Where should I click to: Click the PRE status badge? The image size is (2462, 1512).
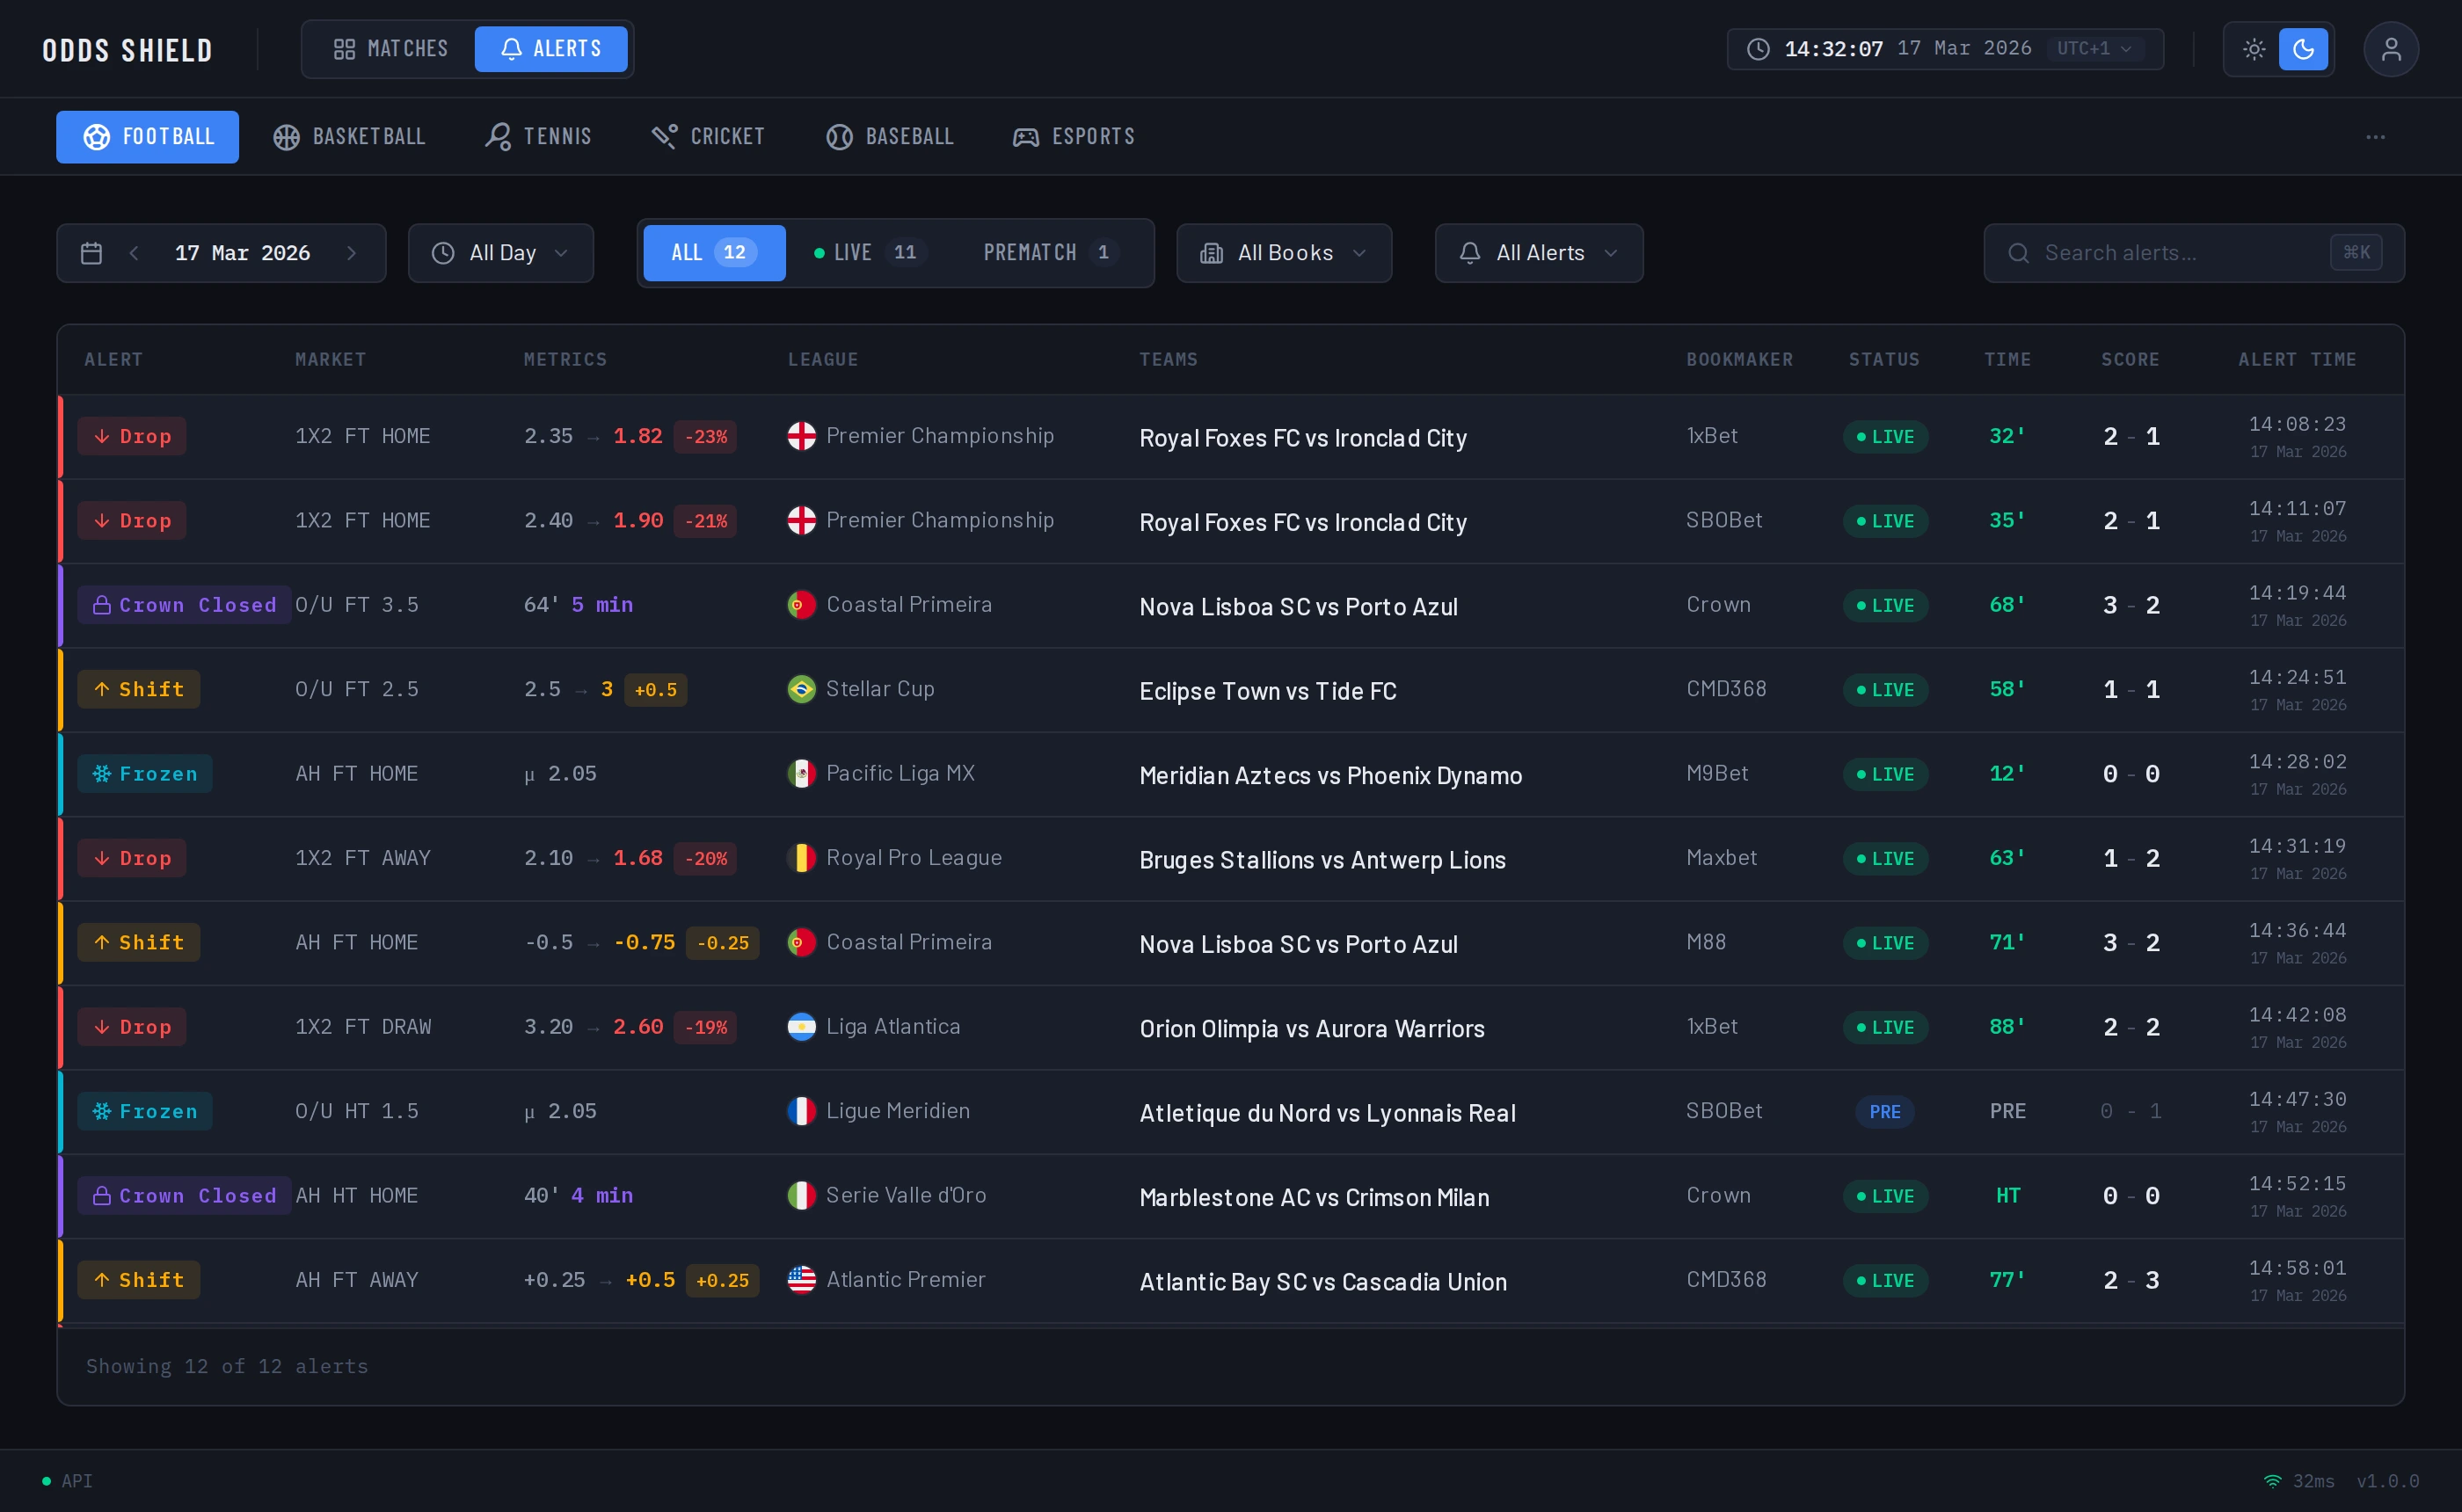tap(1885, 1112)
